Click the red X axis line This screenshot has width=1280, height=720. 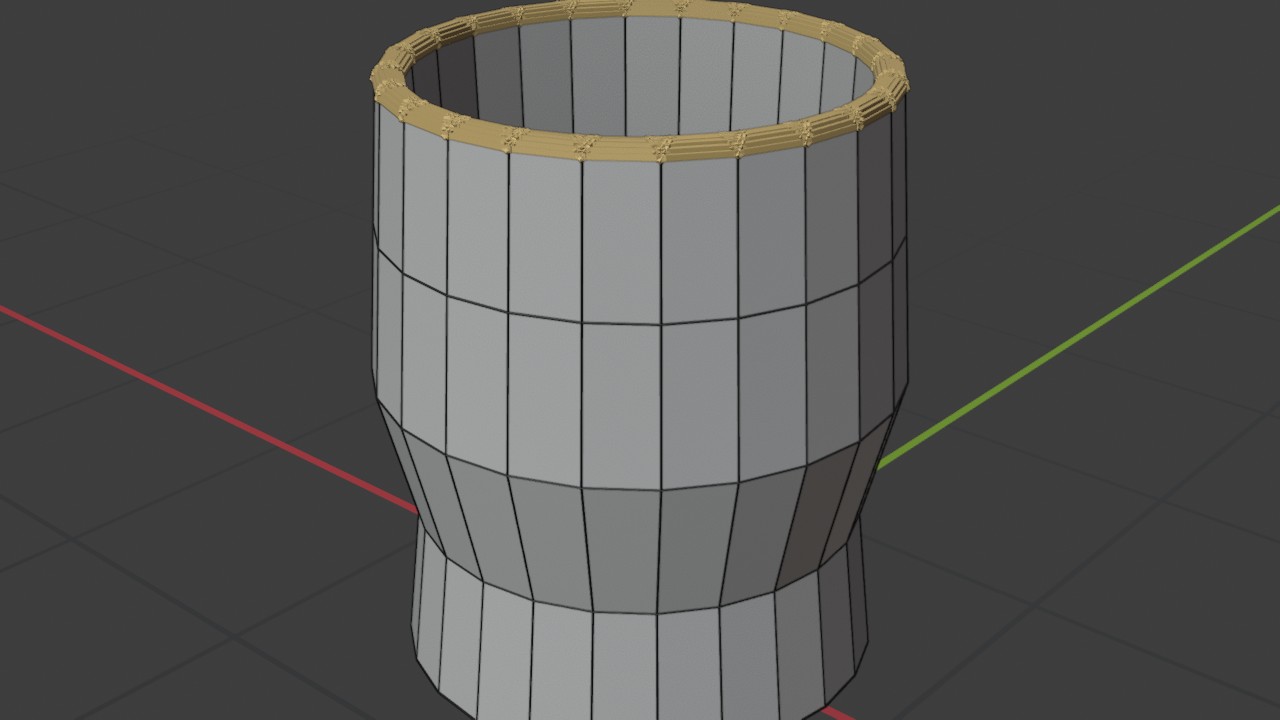[208, 409]
